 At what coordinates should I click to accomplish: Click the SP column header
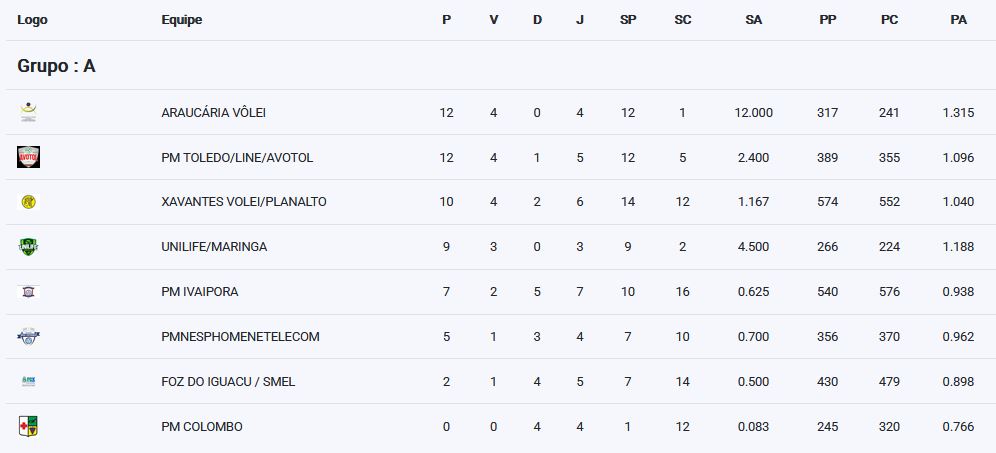point(628,20)
